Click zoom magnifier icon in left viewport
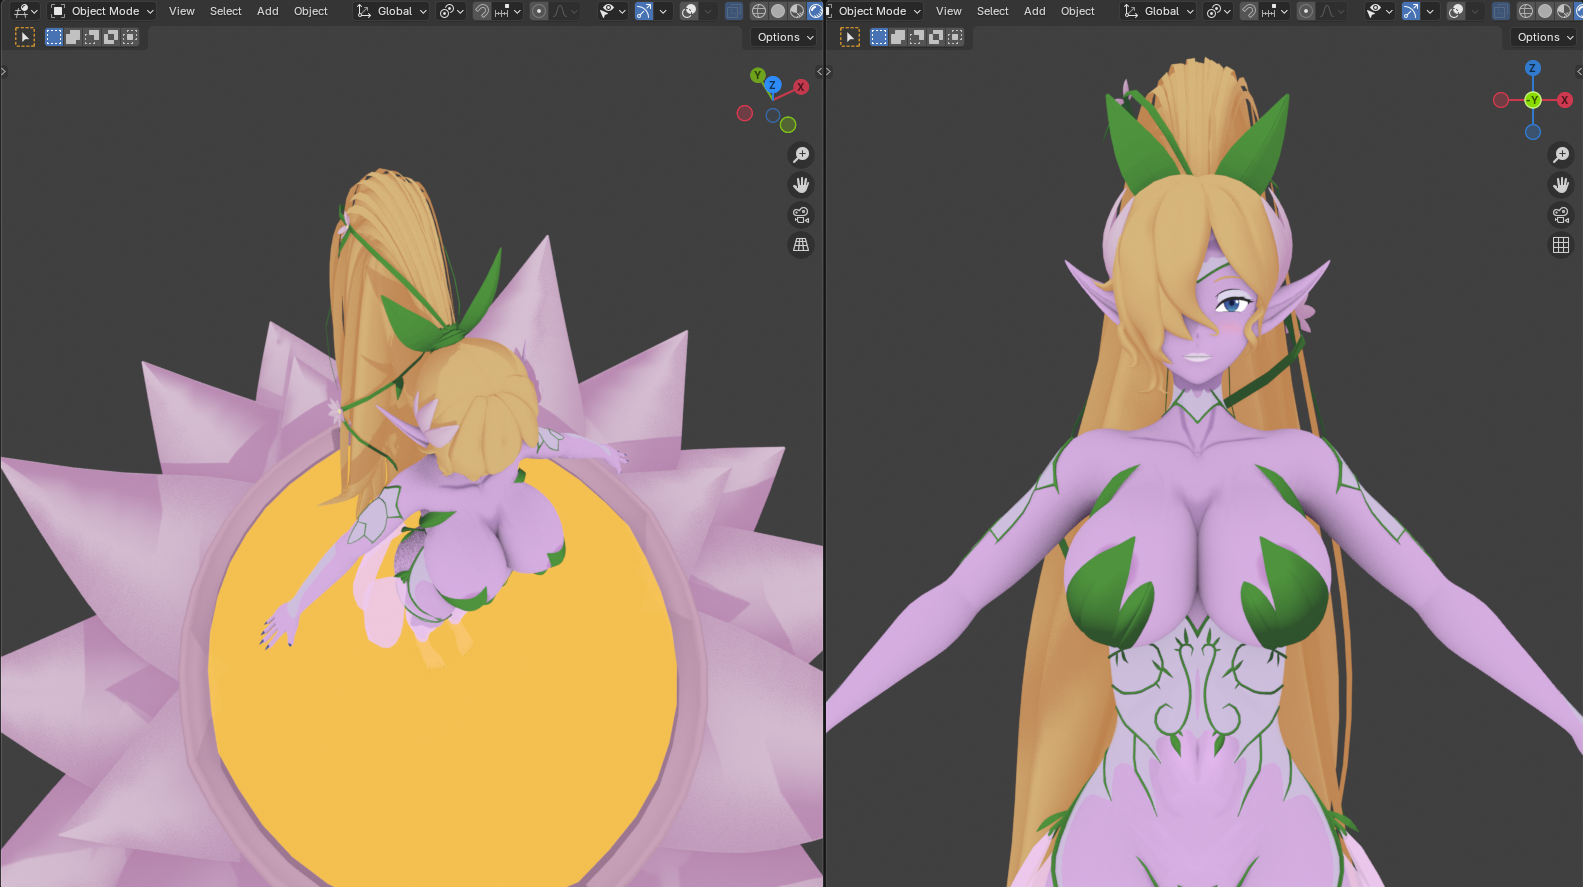Viewport: 1583px width, 887px height. coord(801,155)
